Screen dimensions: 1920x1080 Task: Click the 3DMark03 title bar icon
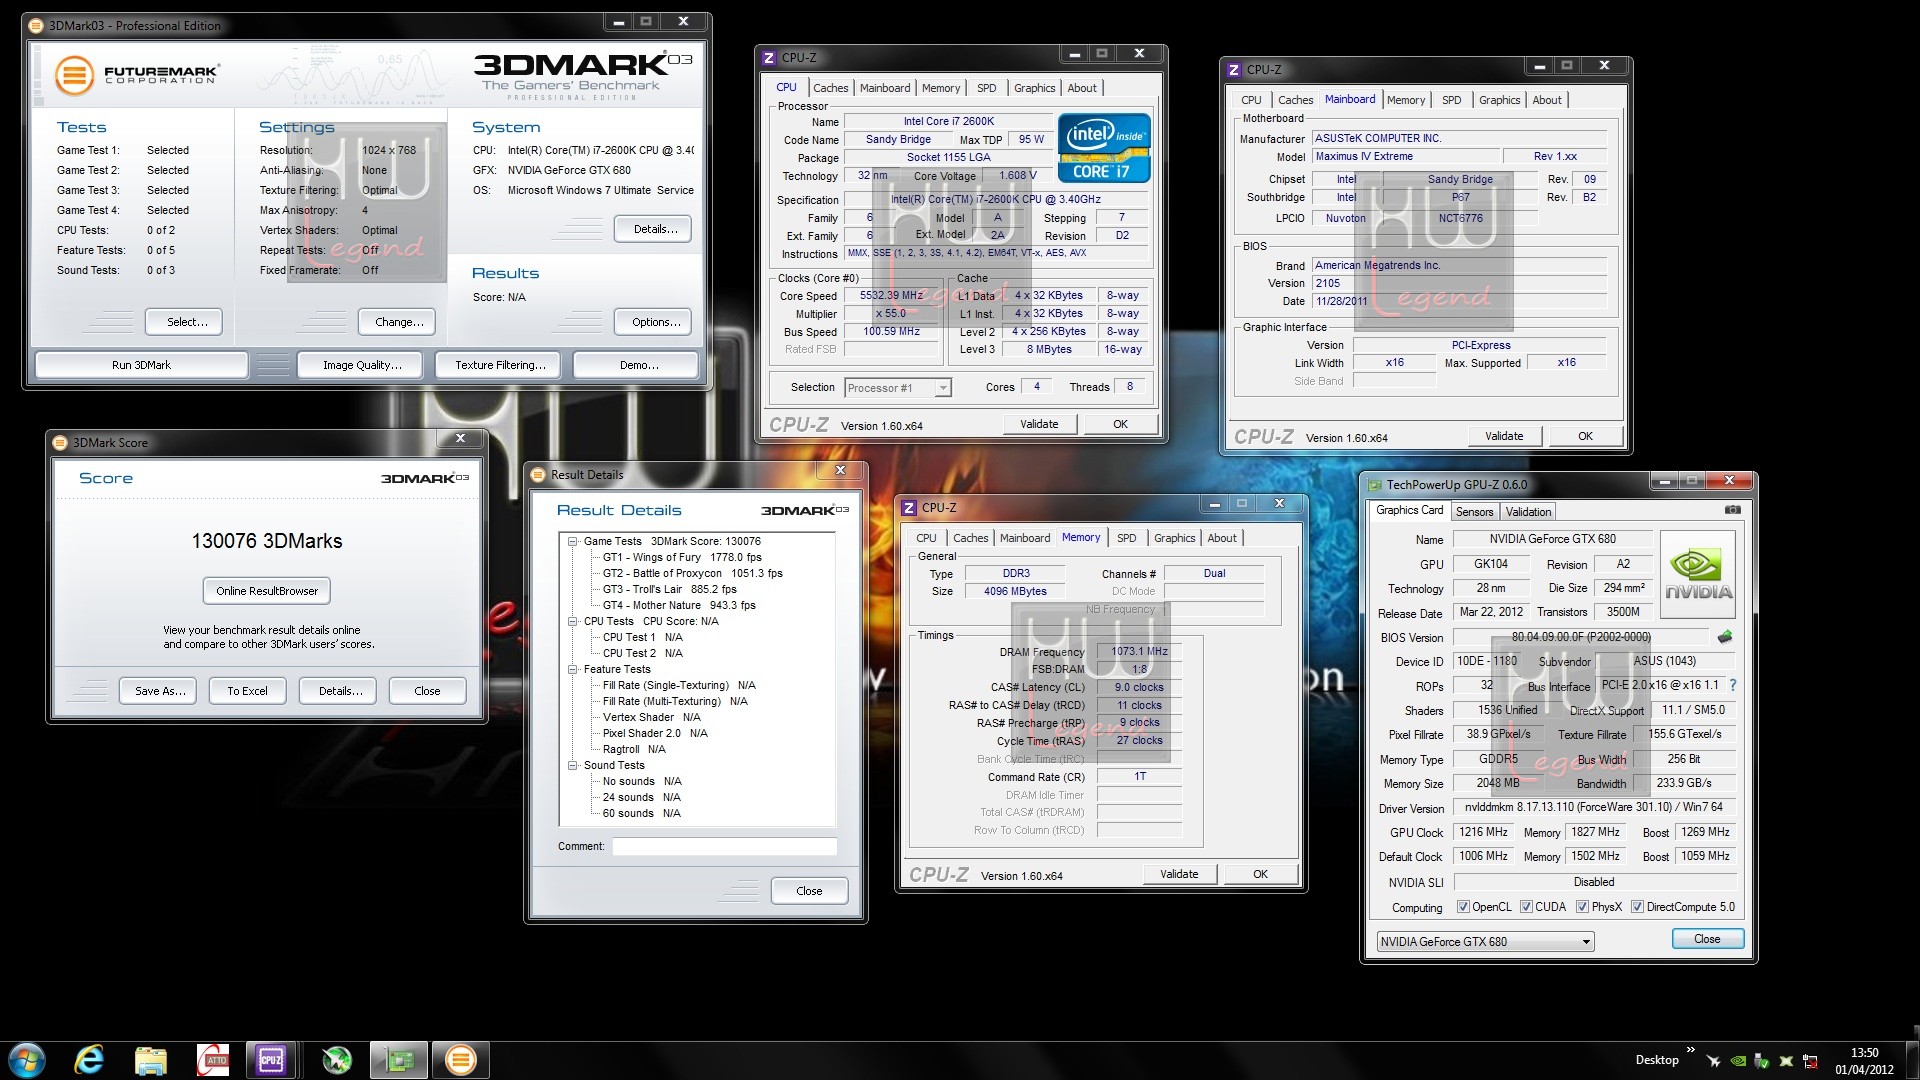pos(38,26)
